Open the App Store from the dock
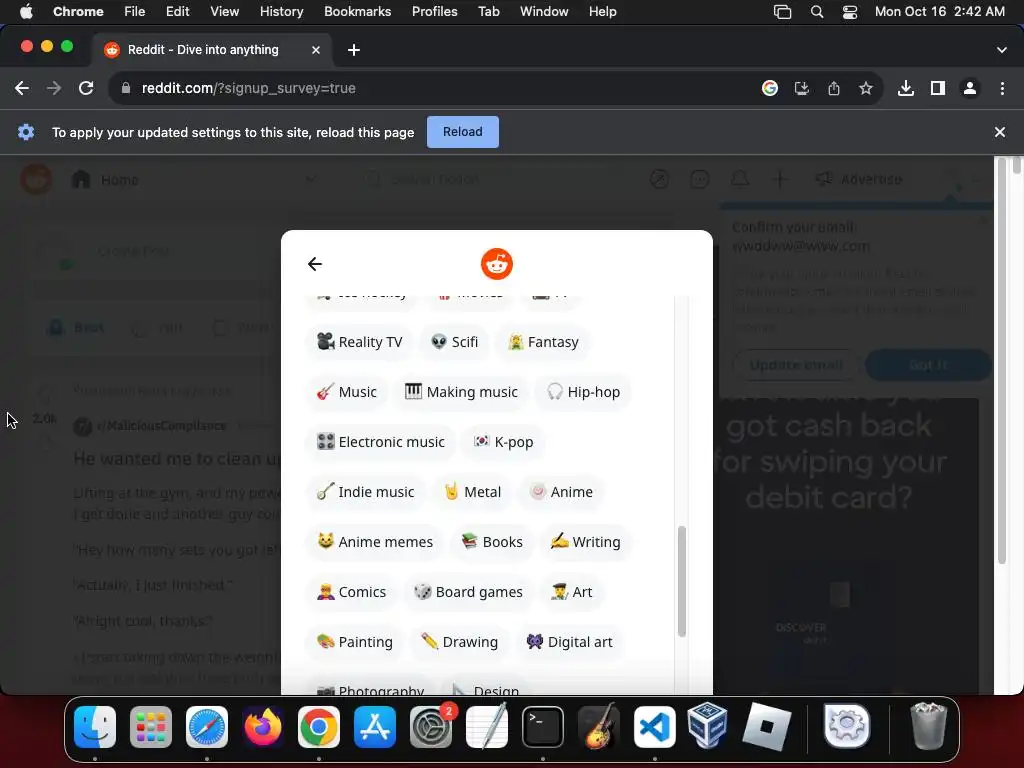The height and width of the screenshot is (768, 1024). 375,726
